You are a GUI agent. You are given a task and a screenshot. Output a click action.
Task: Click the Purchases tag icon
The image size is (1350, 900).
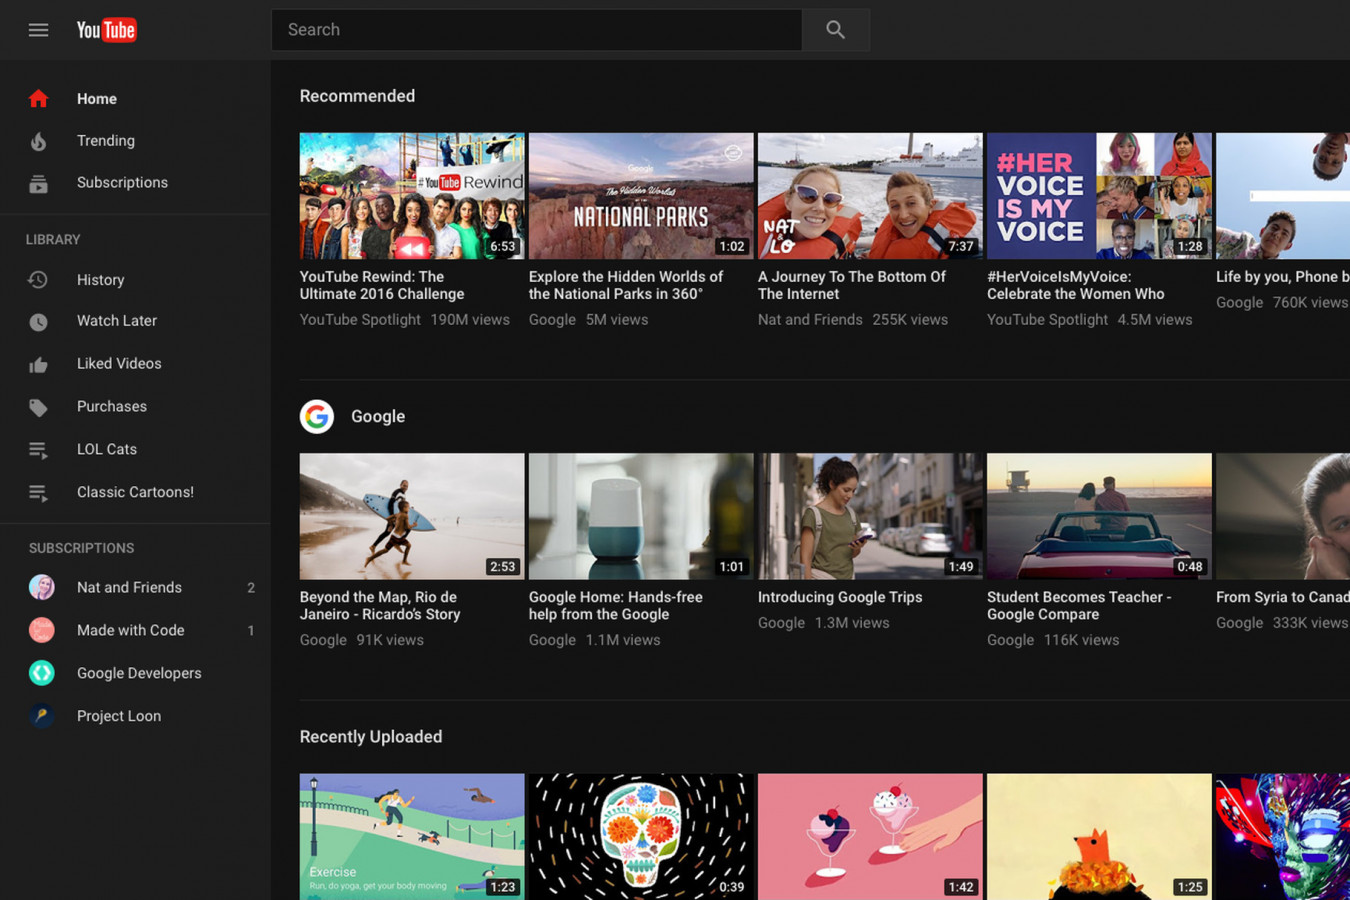[x=38, y=406]
